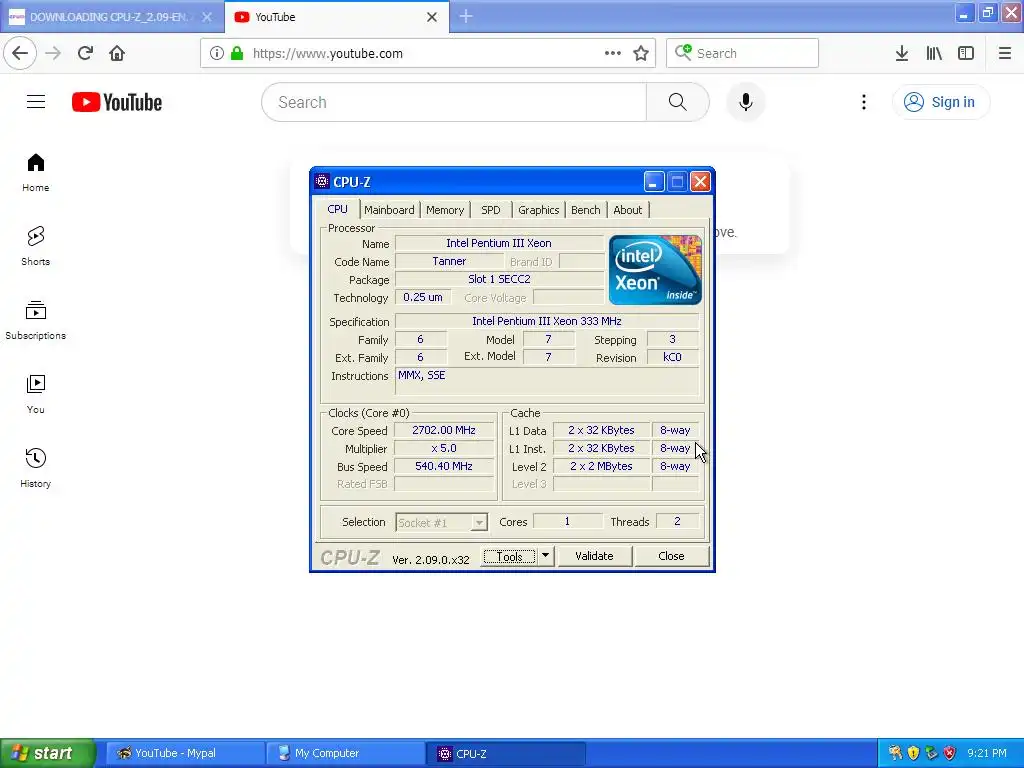Click the Code Name value Tanner

[449, 261]
